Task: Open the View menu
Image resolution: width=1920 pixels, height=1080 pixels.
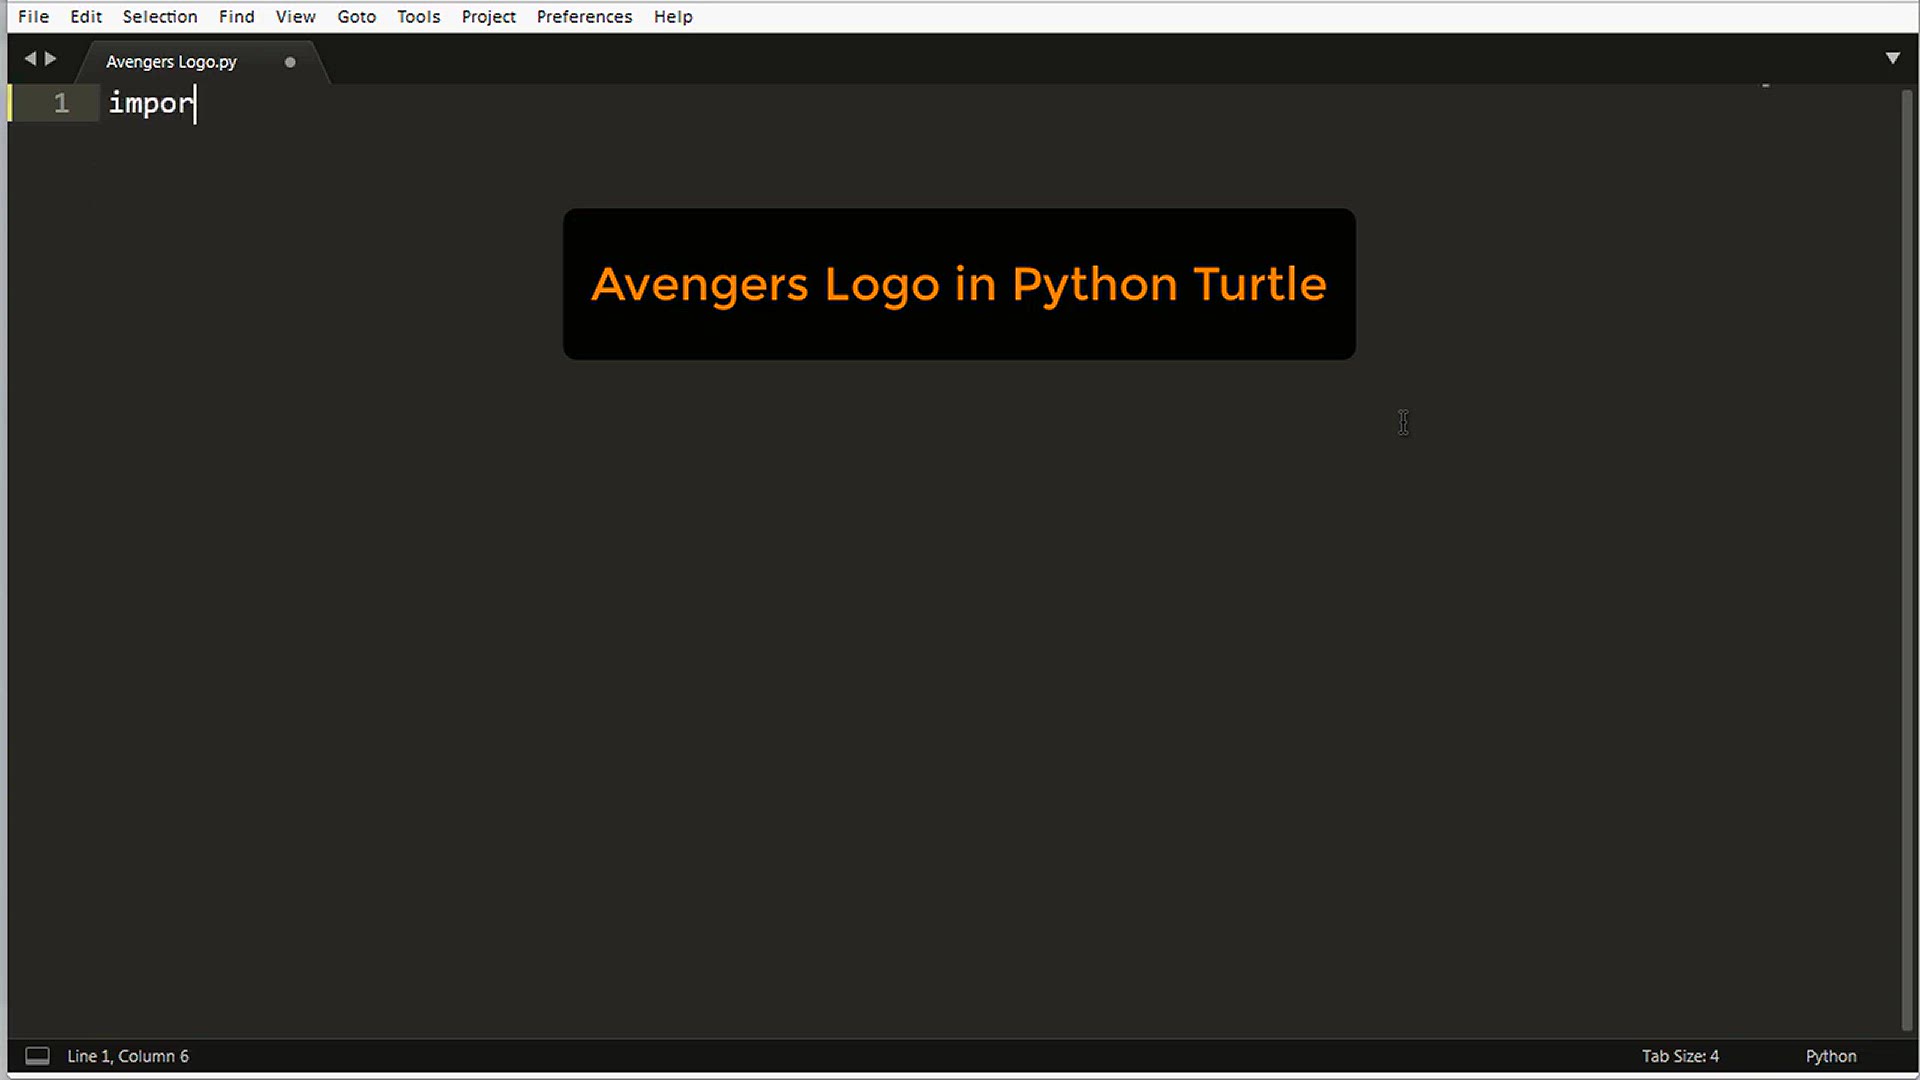Action: 296,16
